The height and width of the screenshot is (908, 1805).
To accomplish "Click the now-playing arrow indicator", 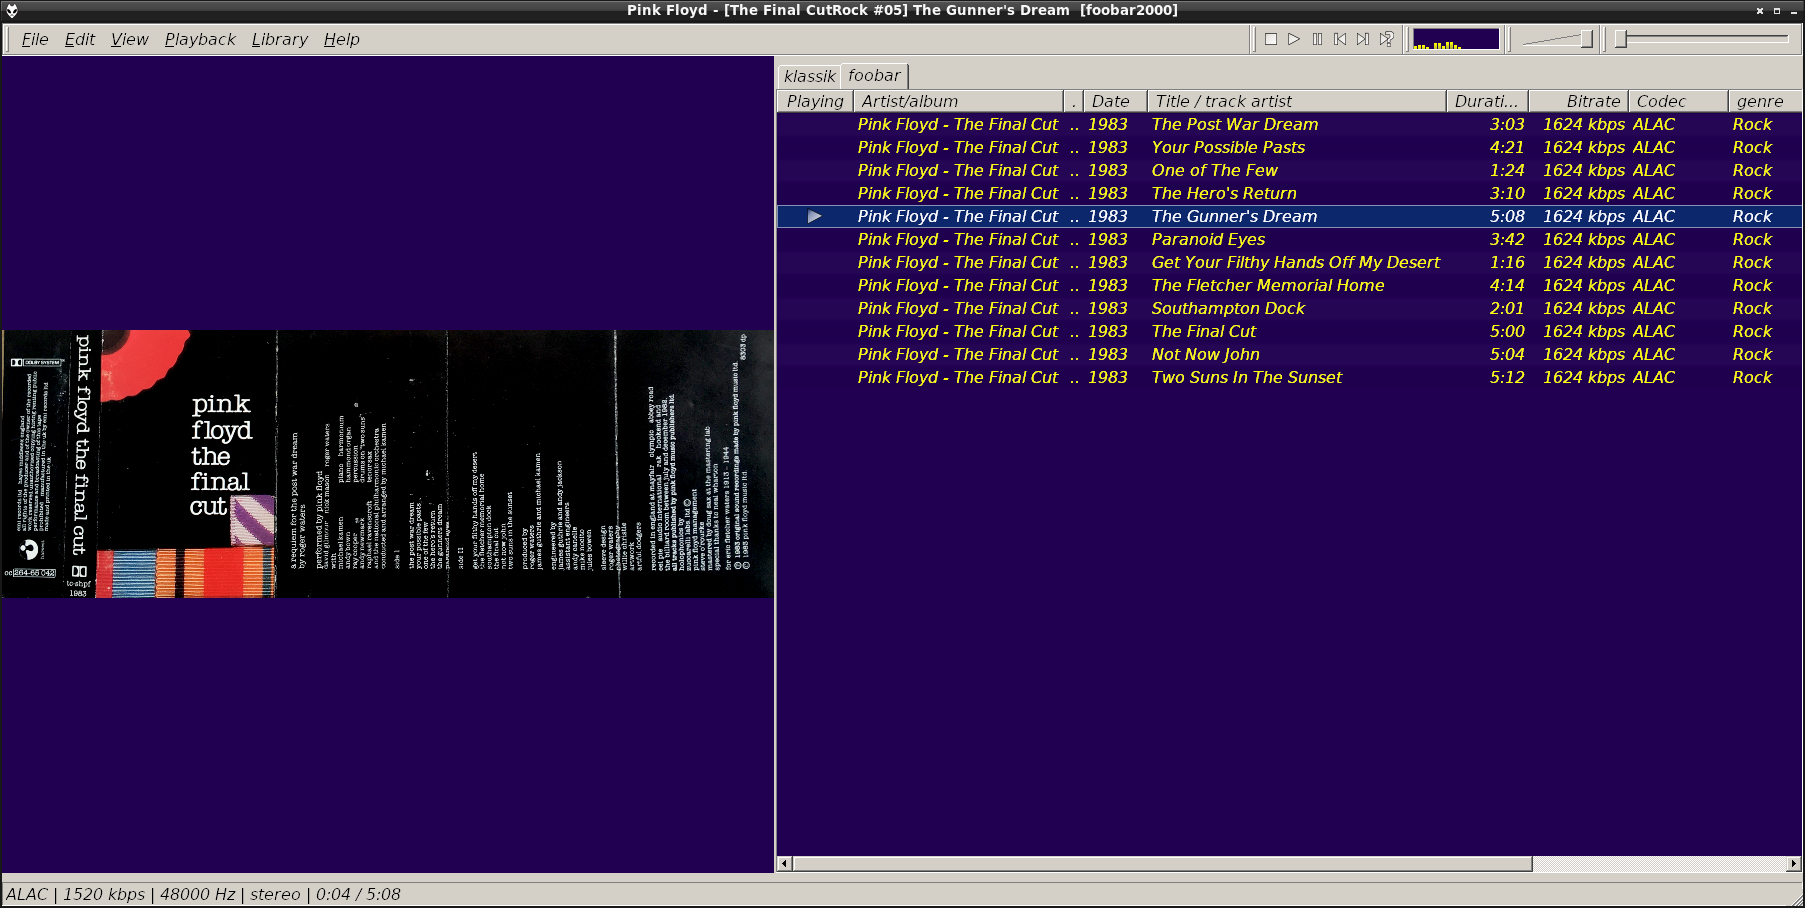I will [x=814, y=216].
